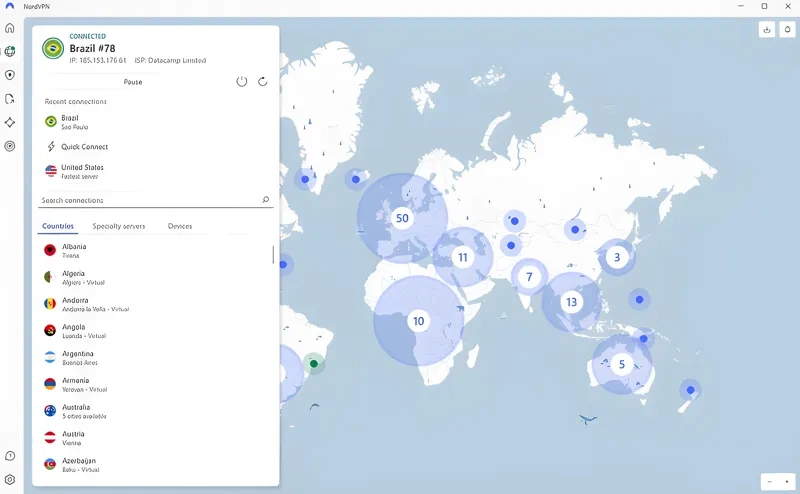
Task: Click the Australia cluster showing 5
Action: coord(622,364)
